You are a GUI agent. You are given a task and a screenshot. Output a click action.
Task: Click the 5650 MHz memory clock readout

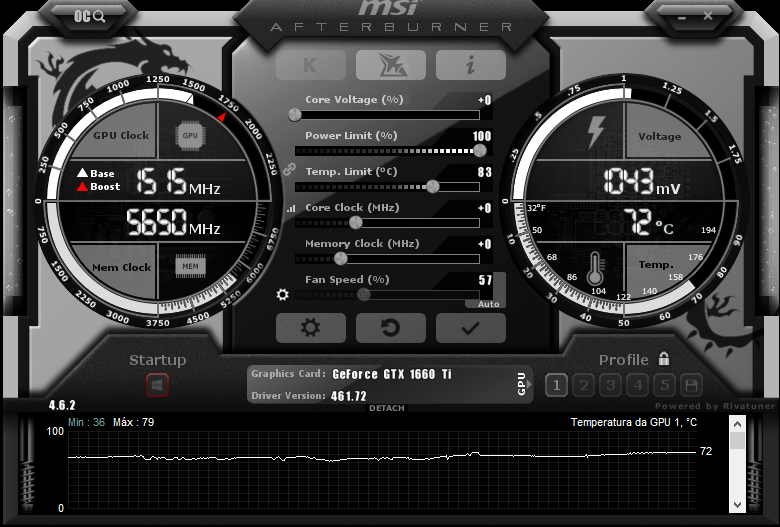173,222
